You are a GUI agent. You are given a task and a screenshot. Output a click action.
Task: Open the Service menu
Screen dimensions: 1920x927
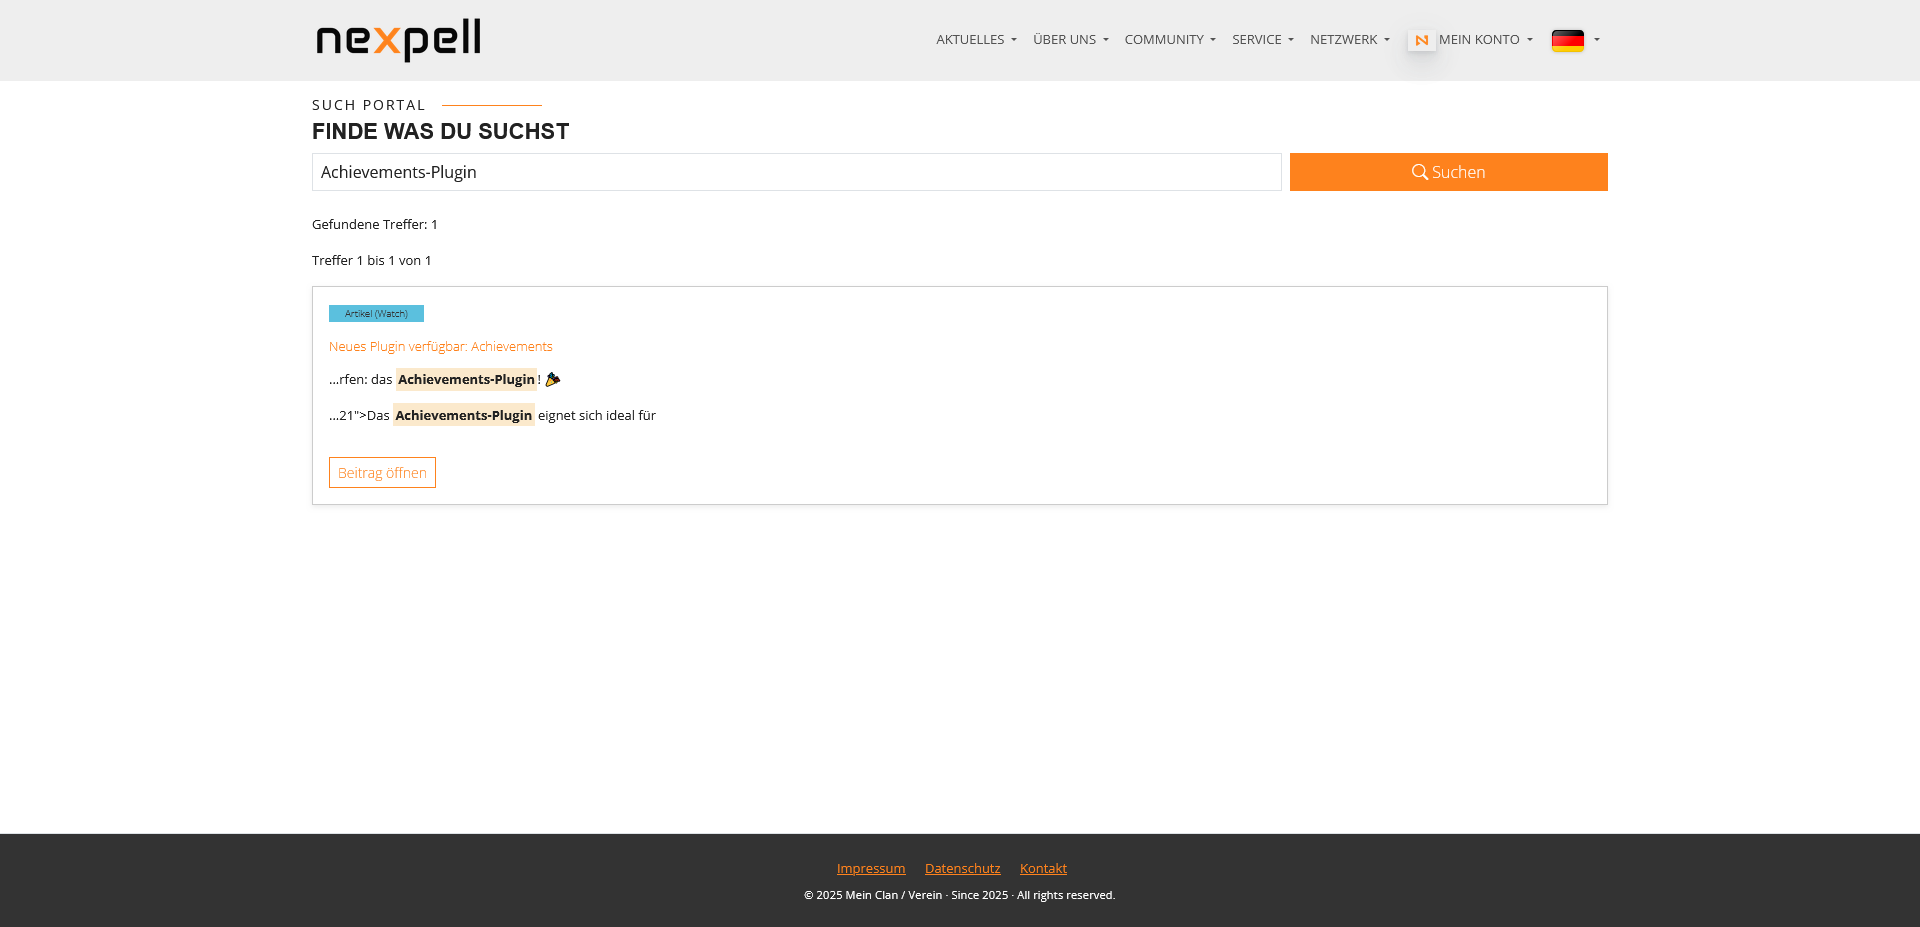1262,40
